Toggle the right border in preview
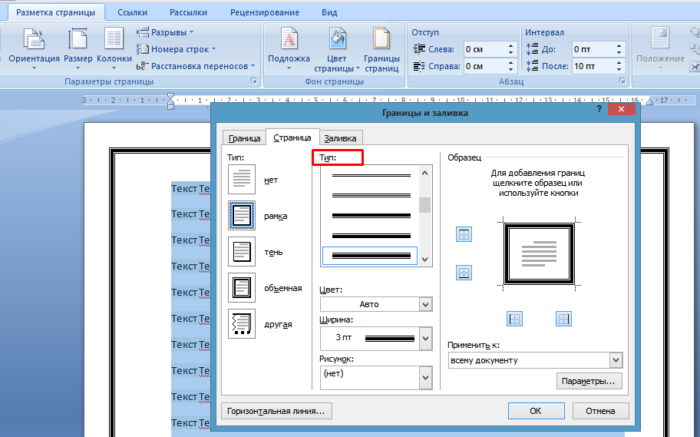Viewport: 700px width, 437px height. (x=563, y=319)
